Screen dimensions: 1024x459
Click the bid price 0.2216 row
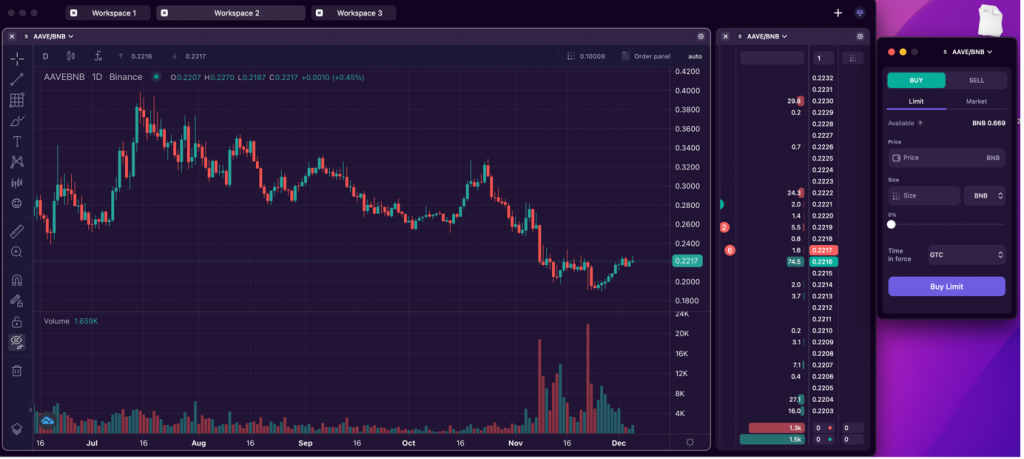click(x=823, y=262)
